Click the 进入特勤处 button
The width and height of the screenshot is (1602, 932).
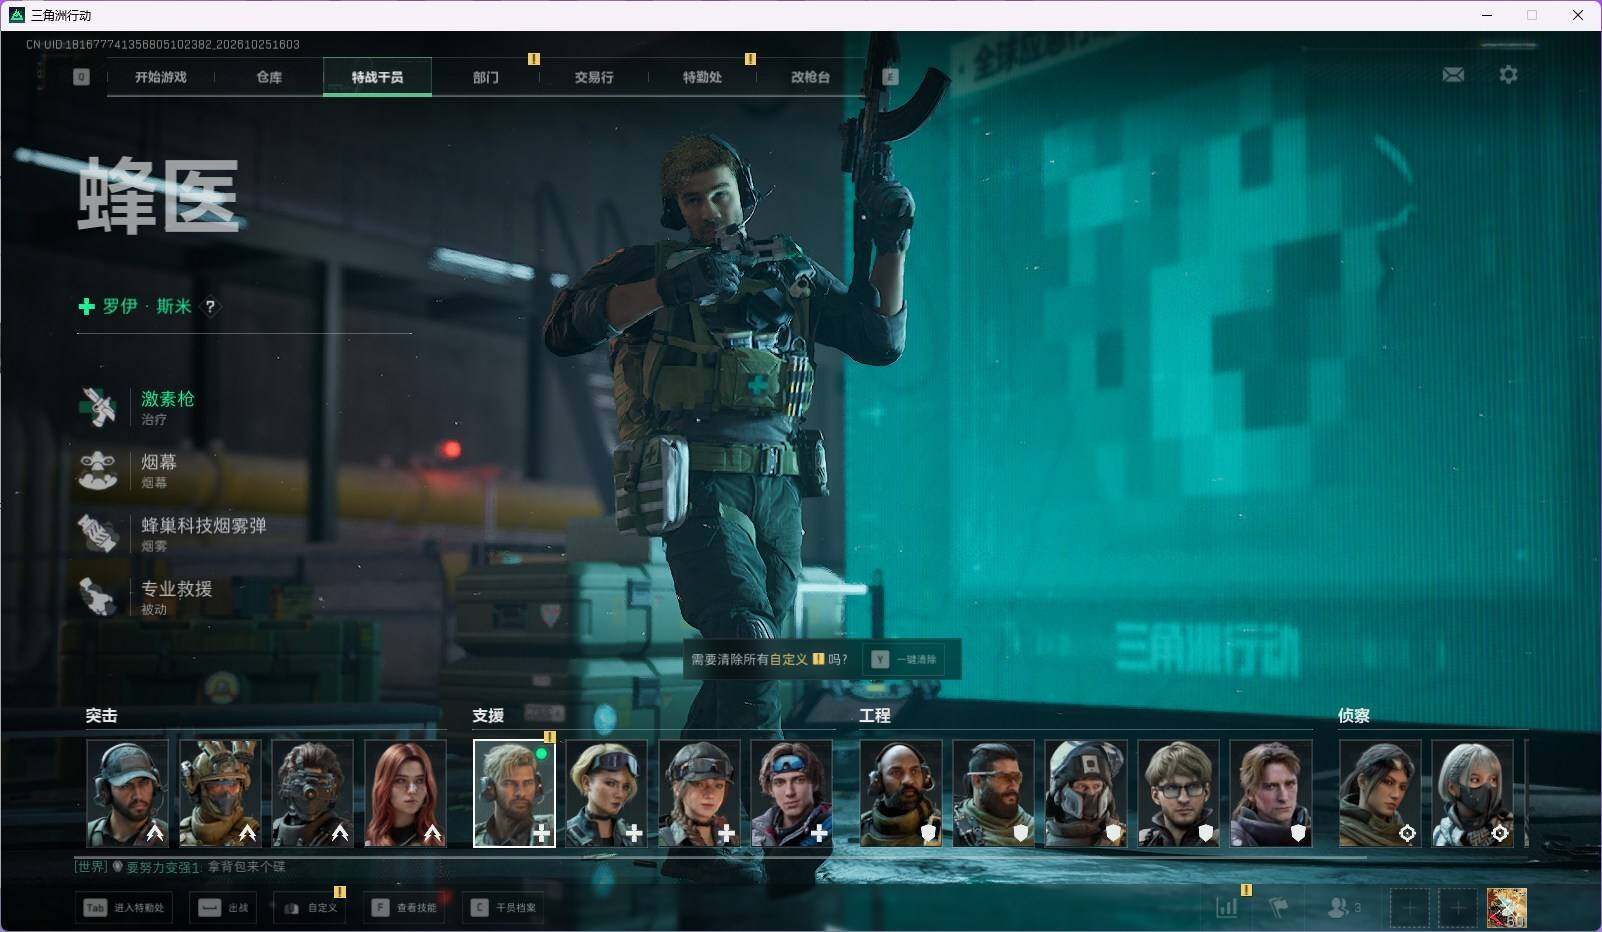pos(124,908)
